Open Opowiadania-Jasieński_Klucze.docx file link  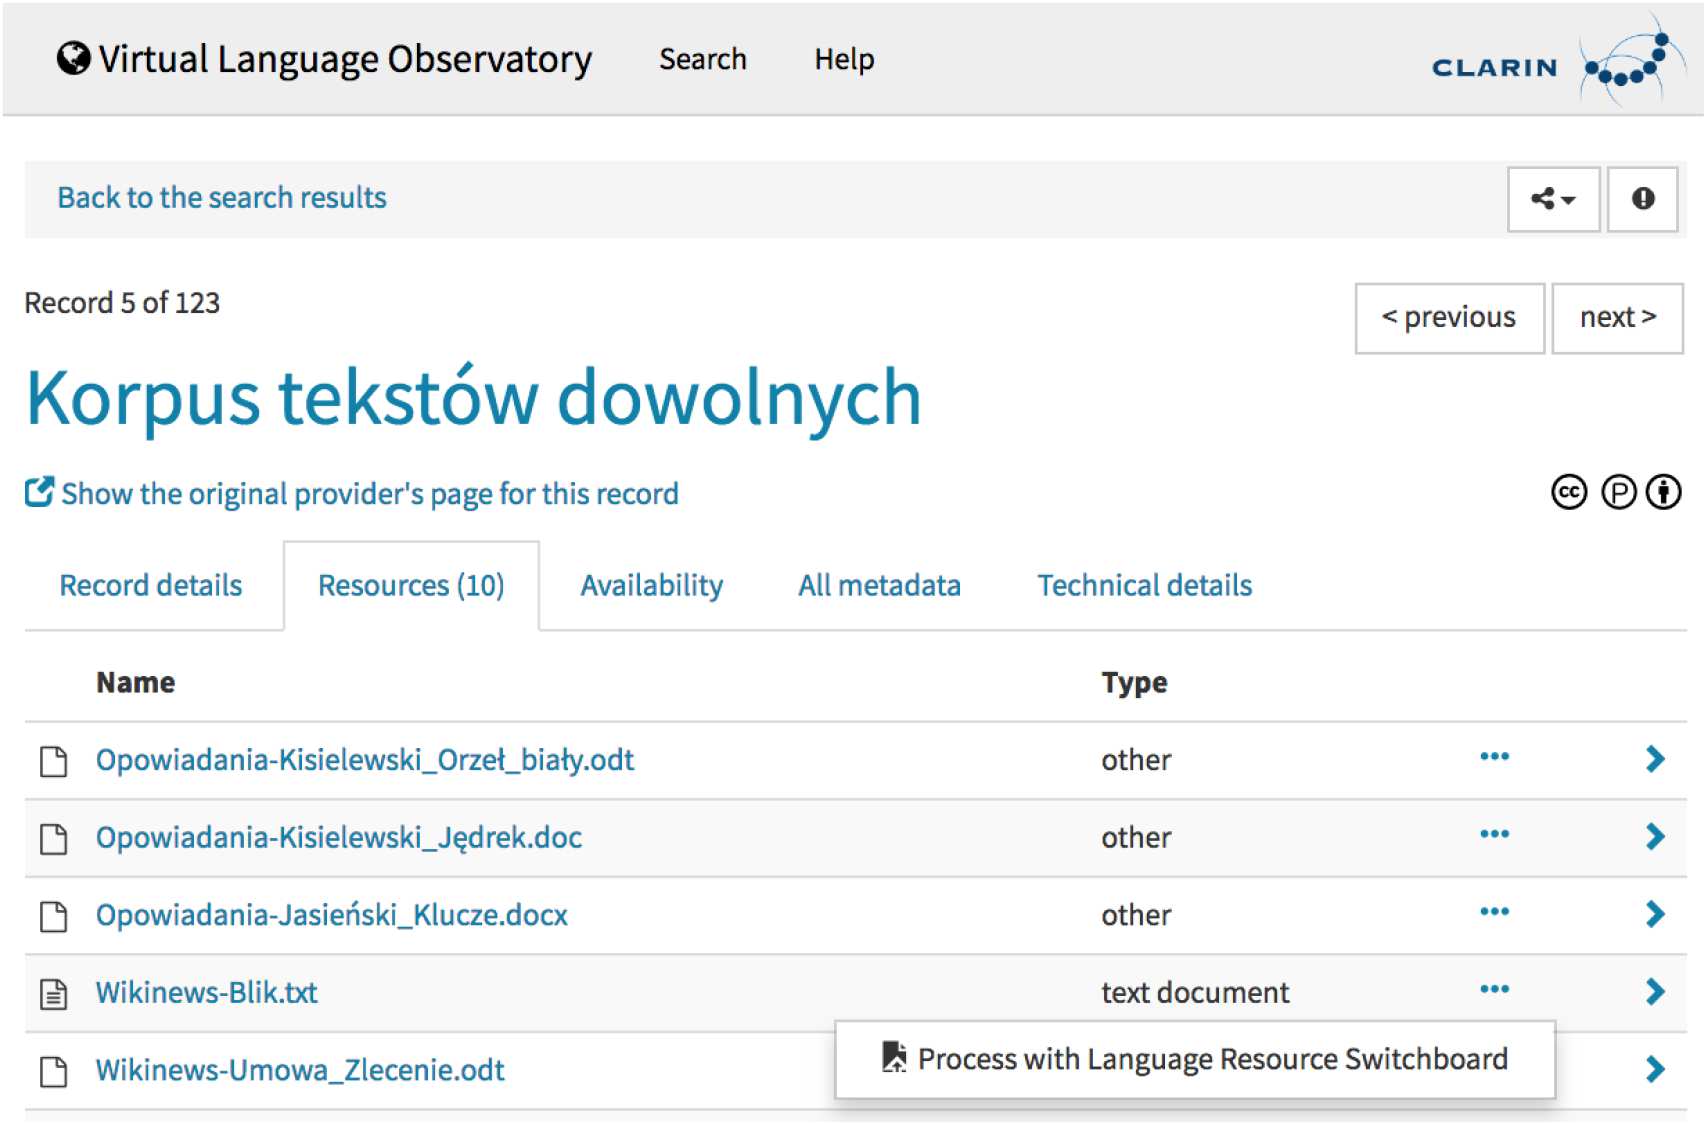tap(332, 915)
